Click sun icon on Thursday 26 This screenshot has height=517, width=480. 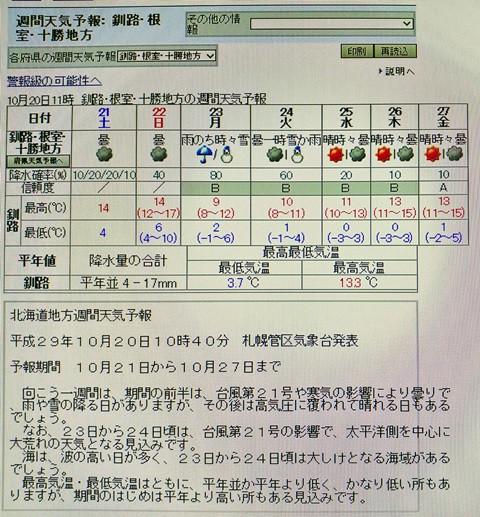pyautogui.click(x=383, y=155)
